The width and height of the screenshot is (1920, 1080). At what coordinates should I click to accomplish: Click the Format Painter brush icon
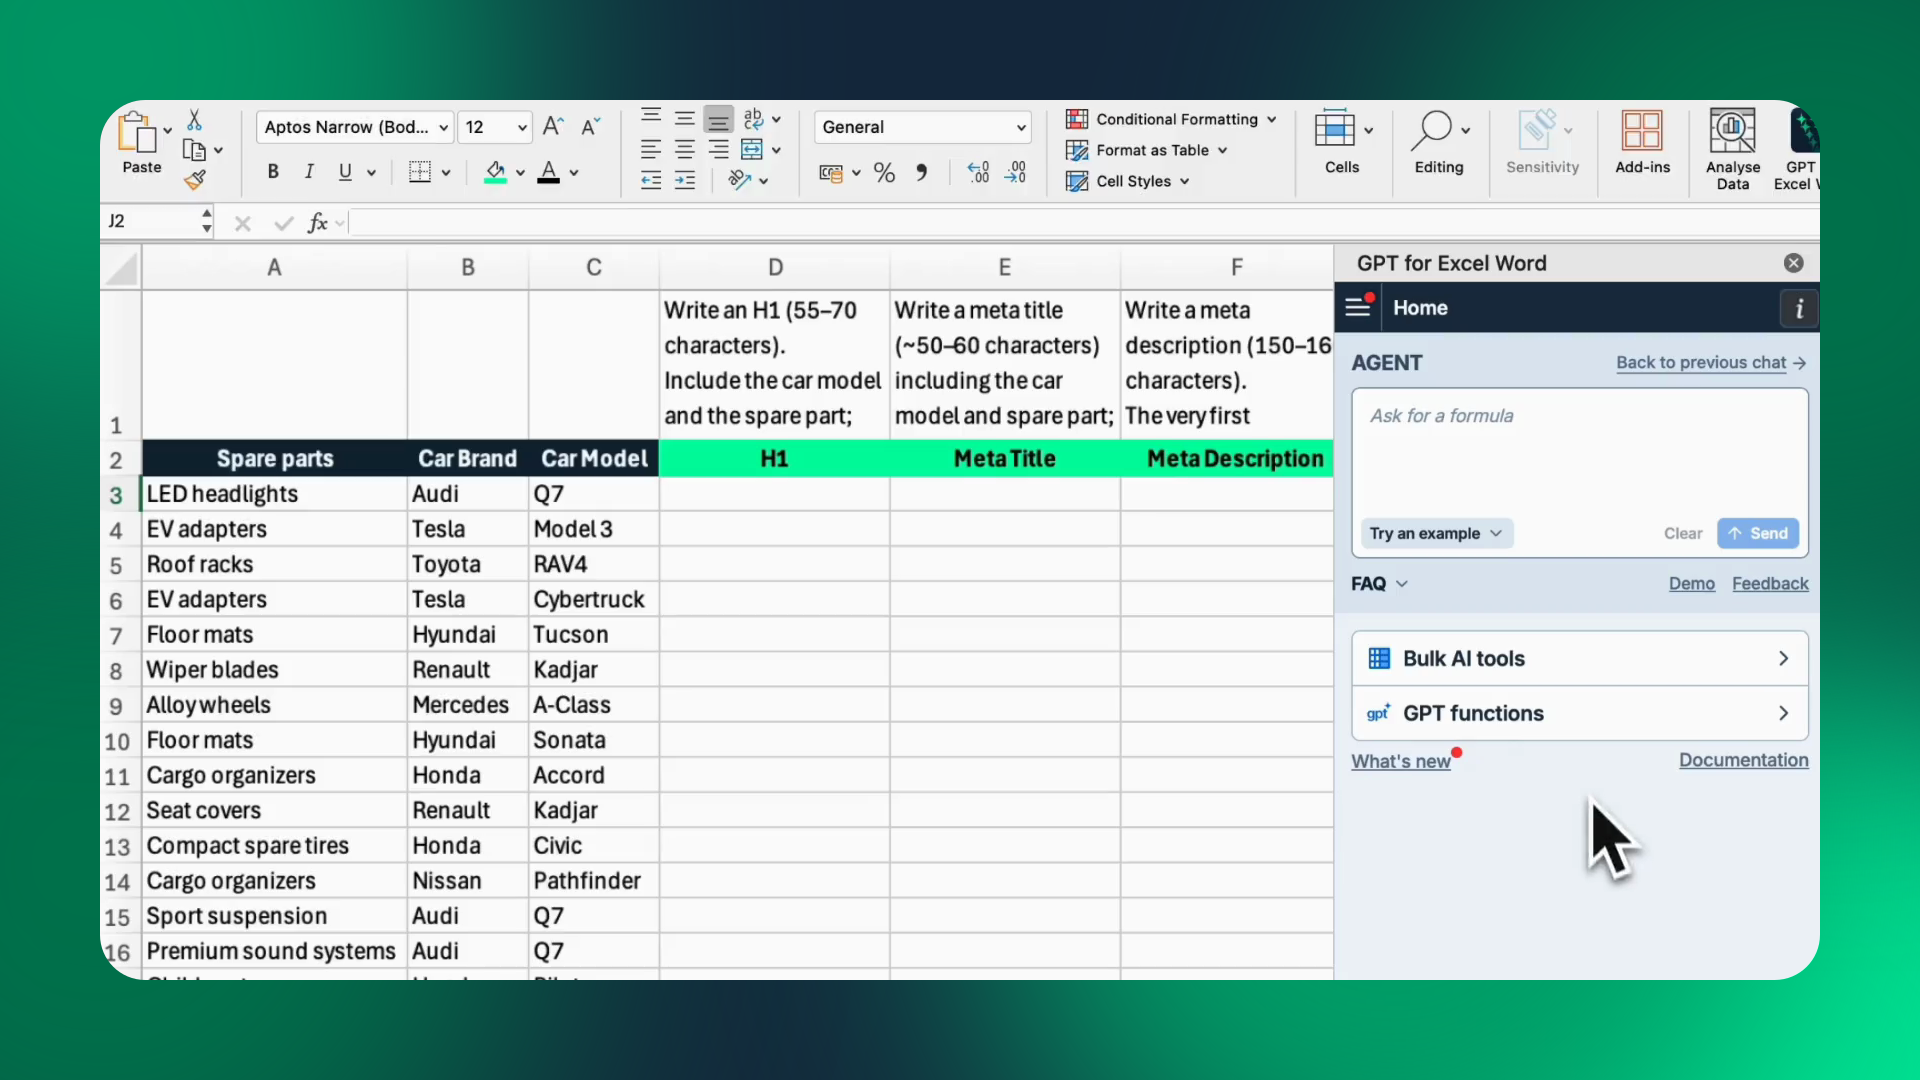pos(195,180)
